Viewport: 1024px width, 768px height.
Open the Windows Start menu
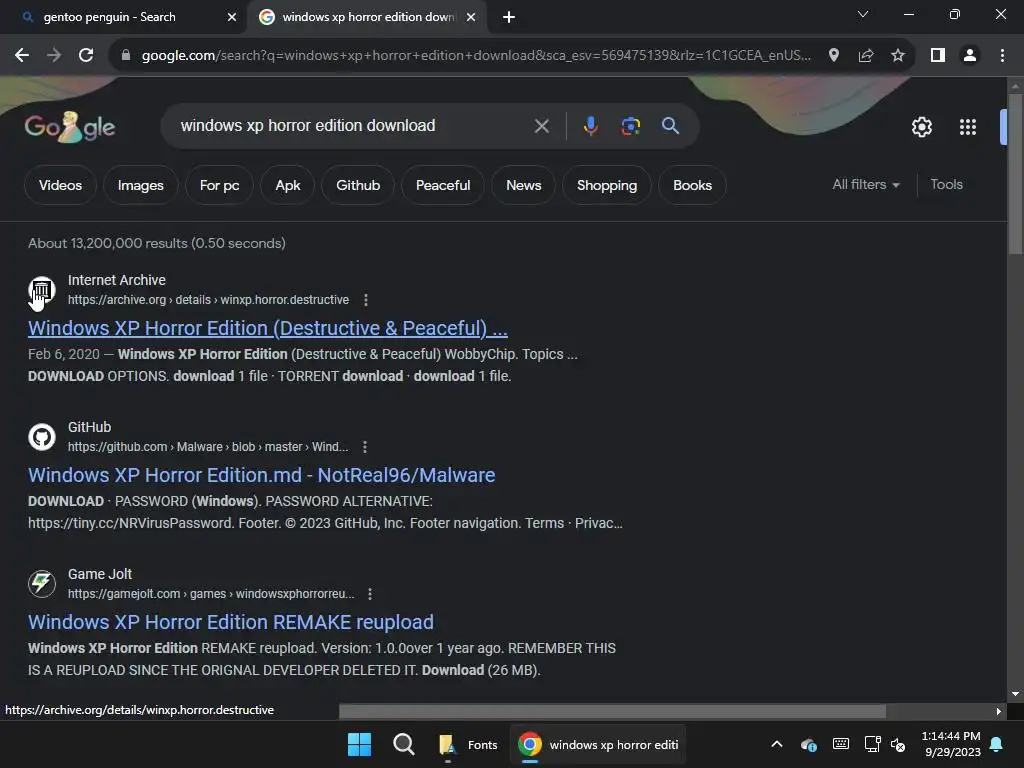tap(359, 744)
